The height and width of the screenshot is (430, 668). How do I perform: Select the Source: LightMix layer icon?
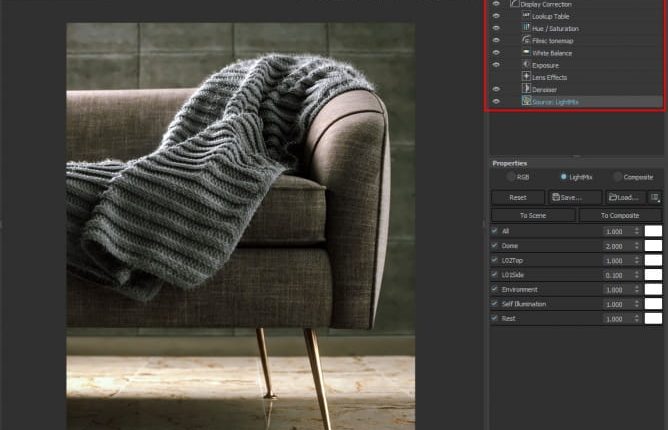tap(526, 101)
